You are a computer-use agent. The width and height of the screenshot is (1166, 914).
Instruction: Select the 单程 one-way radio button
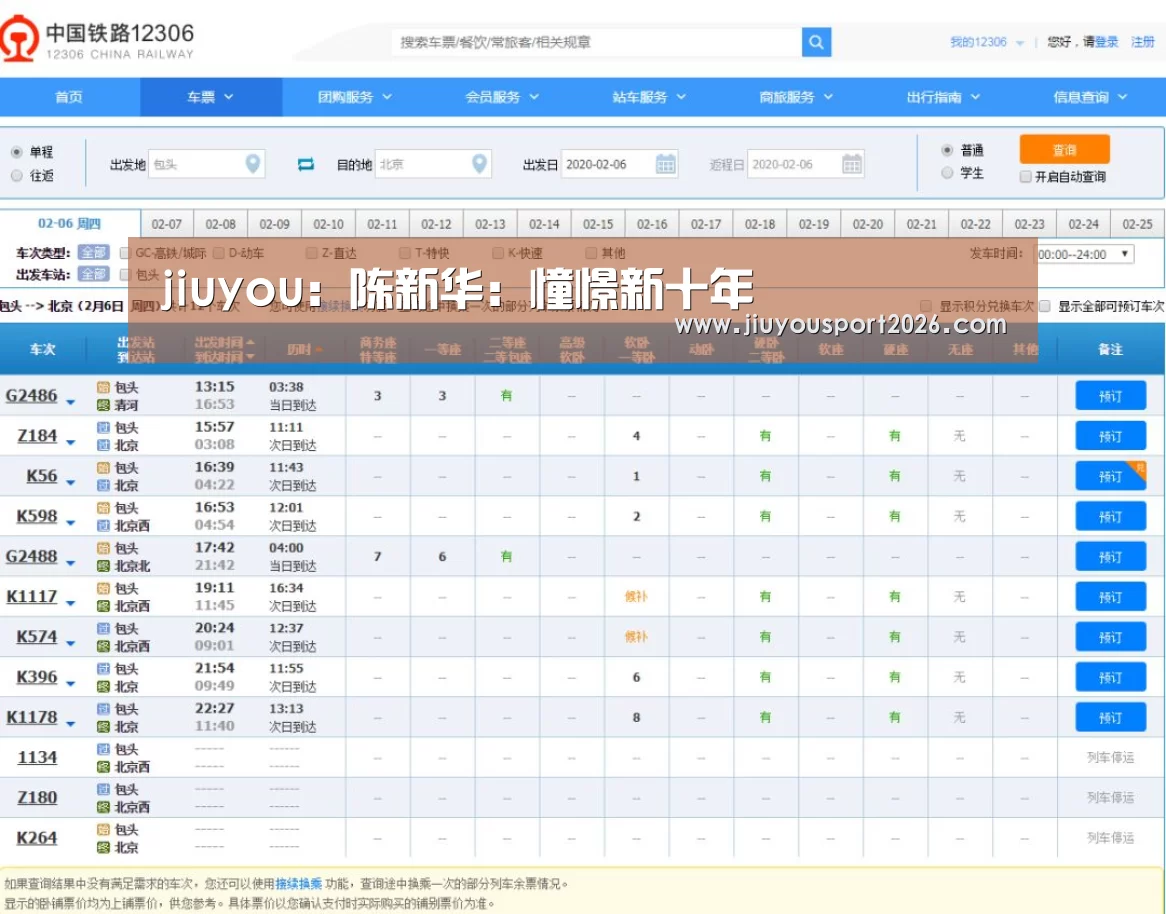point(16,152)
